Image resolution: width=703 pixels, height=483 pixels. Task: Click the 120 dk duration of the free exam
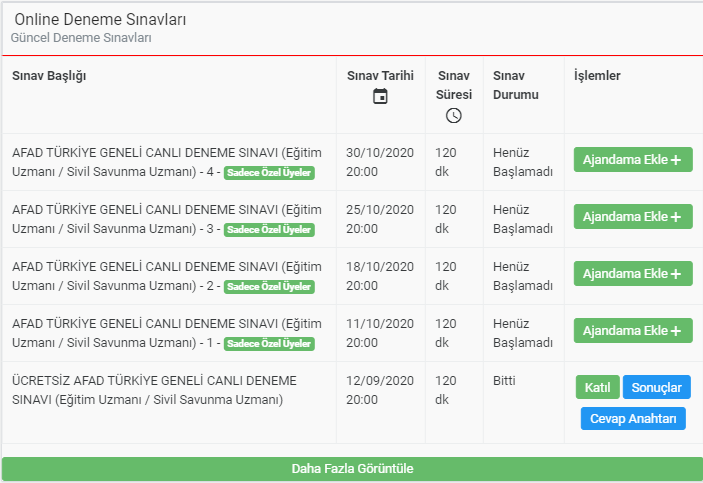446,390
